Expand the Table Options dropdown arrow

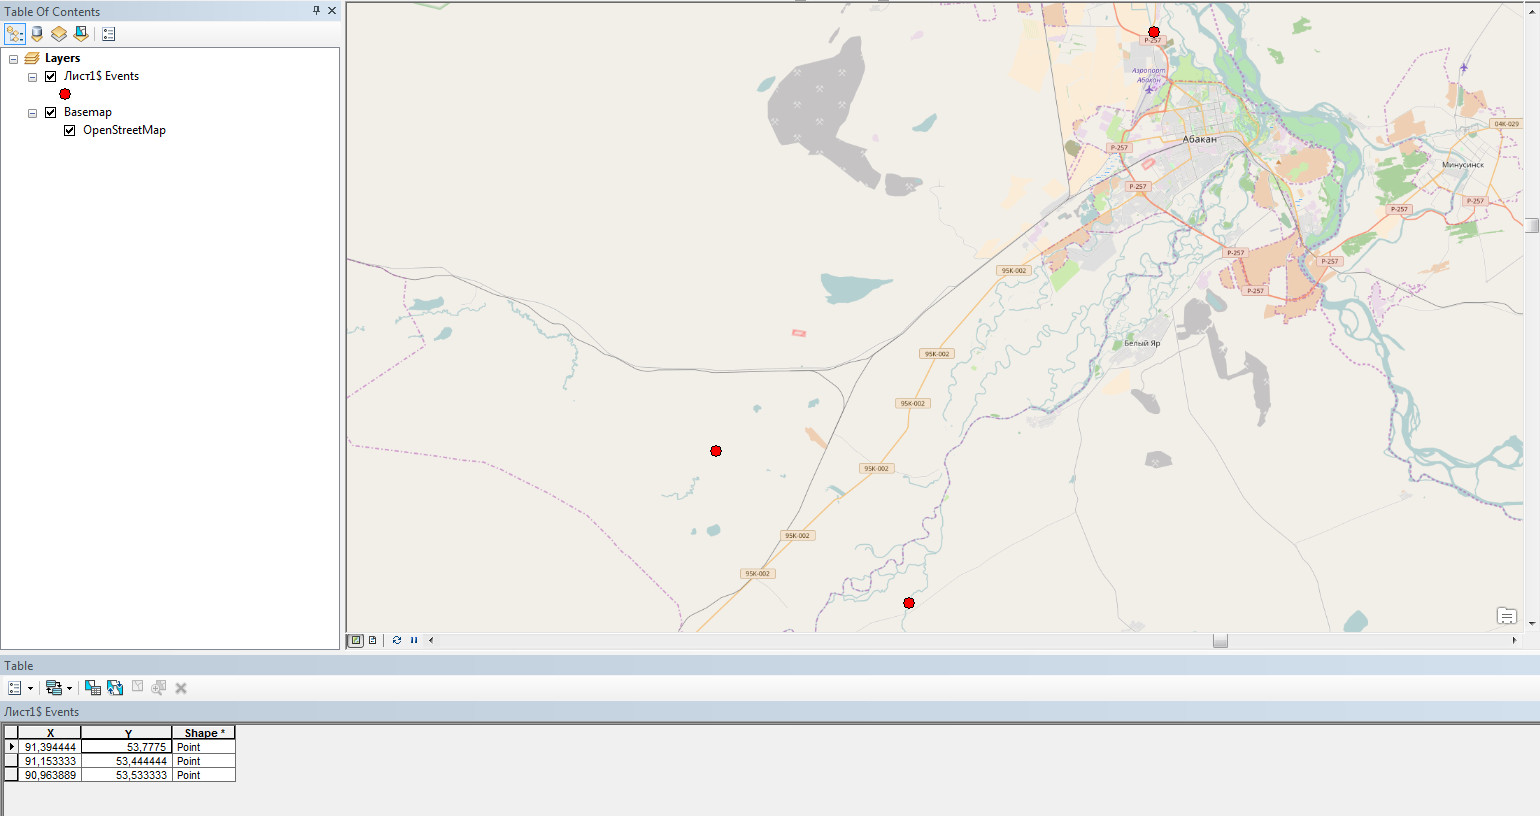click(x=30, y=688)
